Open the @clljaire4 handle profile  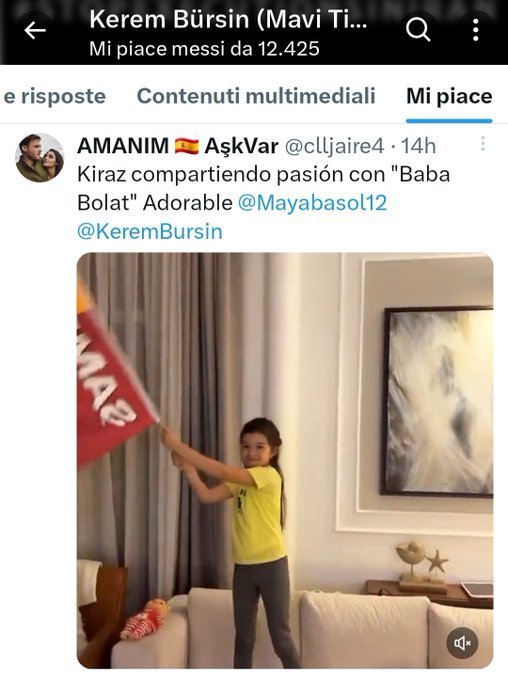click(x=334, y=146)
